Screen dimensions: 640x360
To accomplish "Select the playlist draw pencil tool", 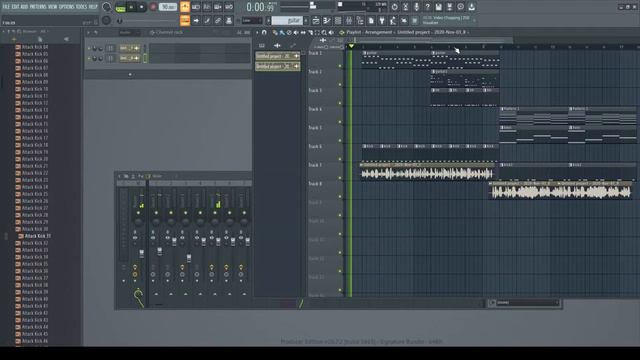I will [275, 32].
